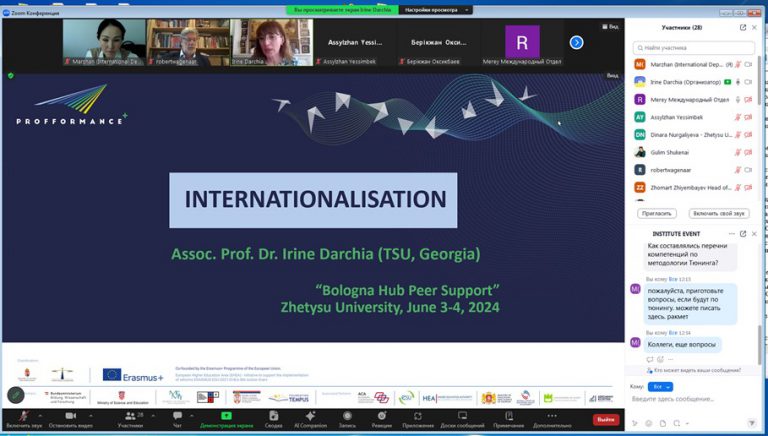Open Участники participants tab in toolbar

click(130, 417)
